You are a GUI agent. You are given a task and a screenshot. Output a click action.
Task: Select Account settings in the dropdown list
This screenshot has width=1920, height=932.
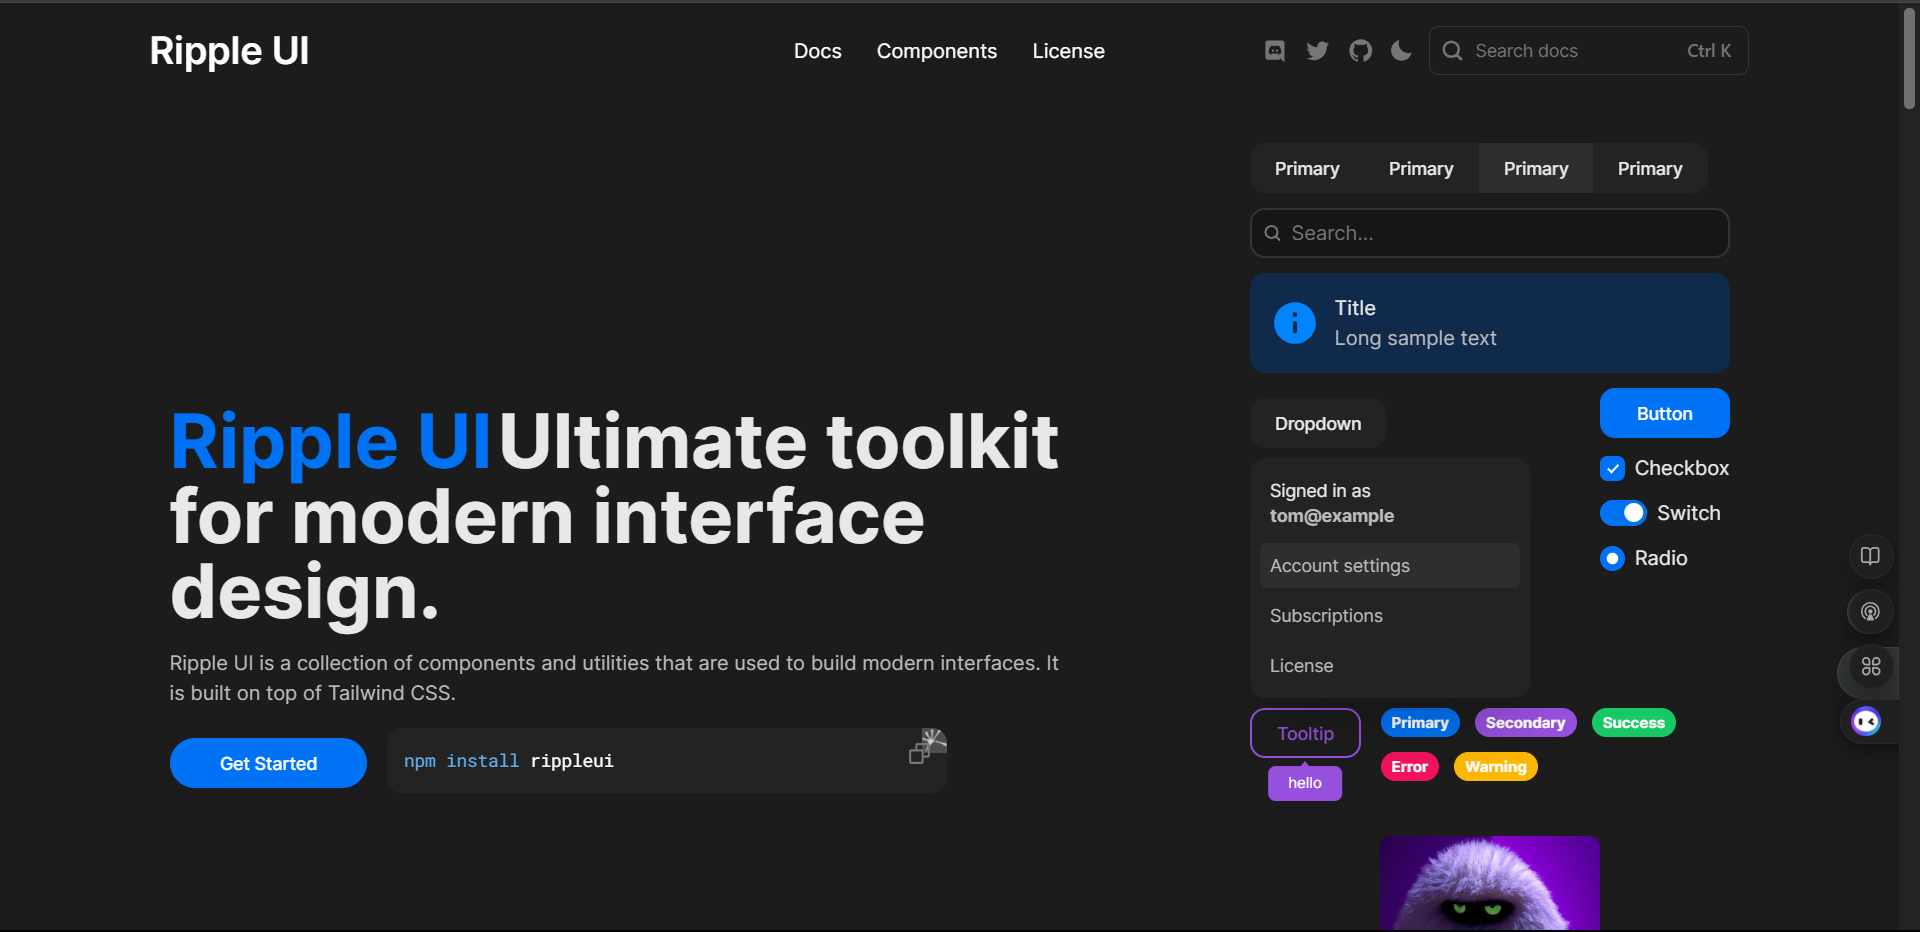tap(1340, 565)
